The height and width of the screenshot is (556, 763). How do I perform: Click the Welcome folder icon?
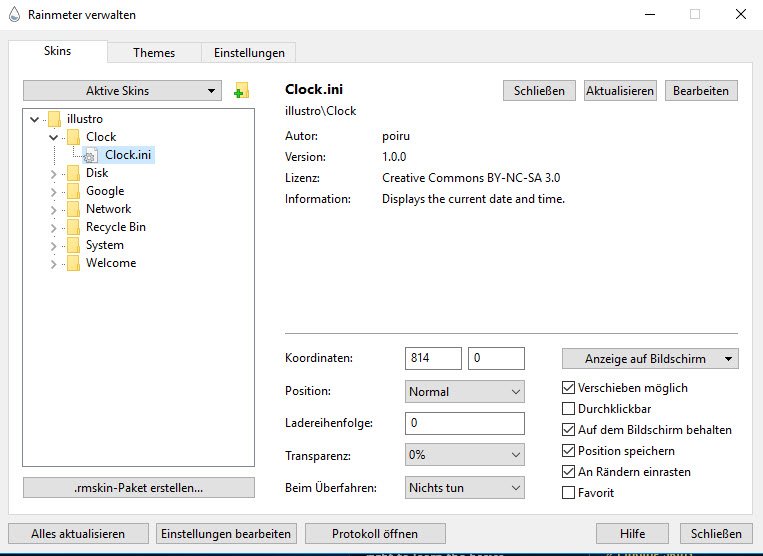(73, 263)
